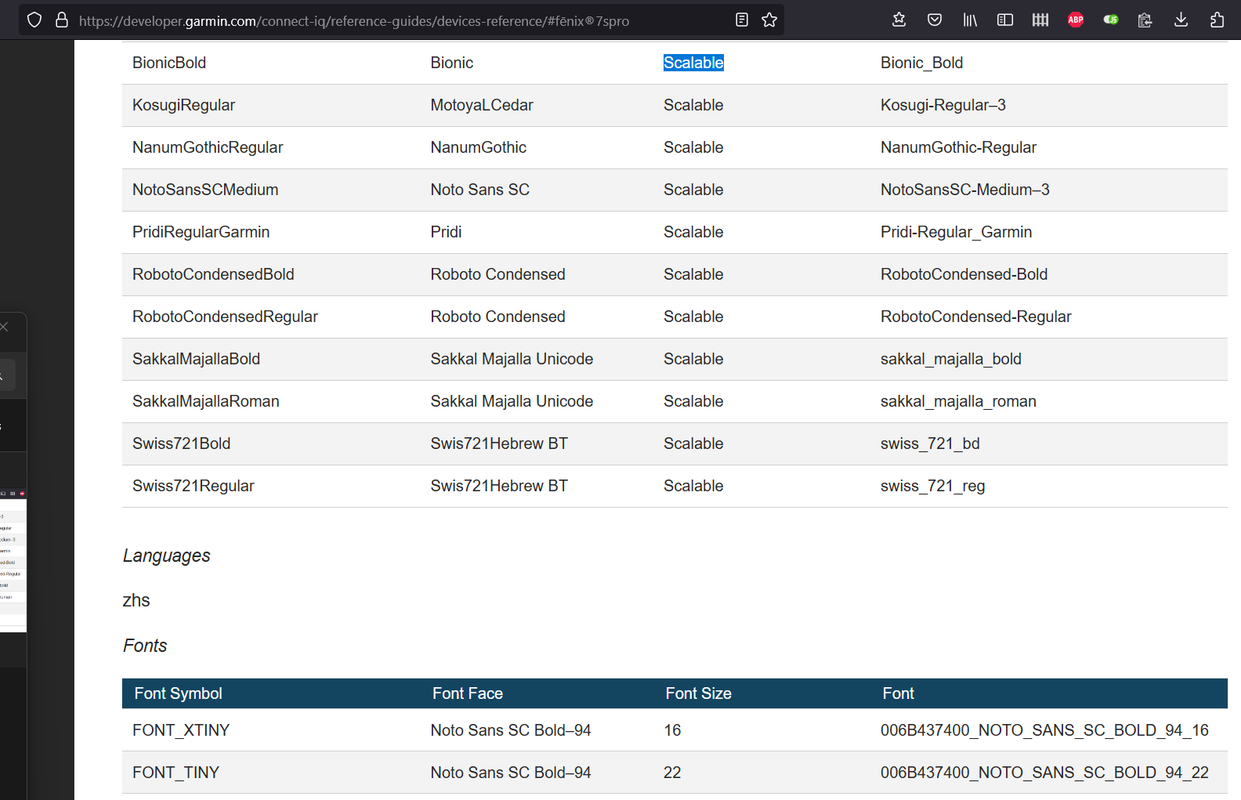The width and height of the screenshot is (1241, 800).
Task: Click the Font Face column header
Action: coord(468,693)
